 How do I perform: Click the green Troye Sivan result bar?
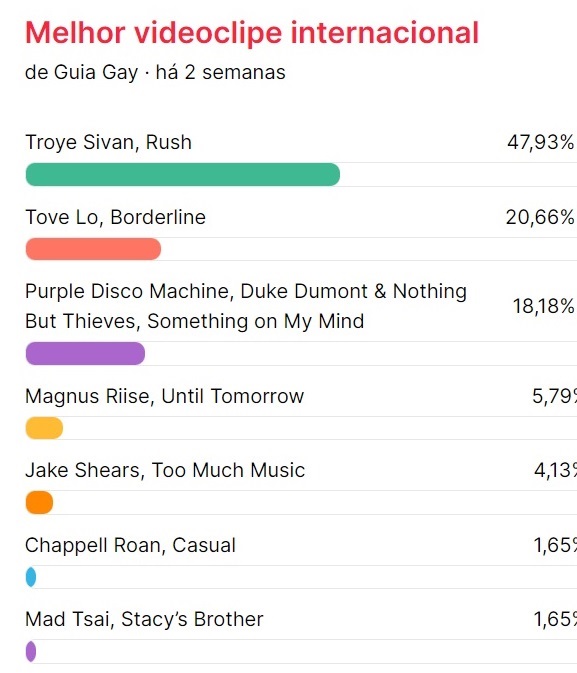tap(183, 174)
